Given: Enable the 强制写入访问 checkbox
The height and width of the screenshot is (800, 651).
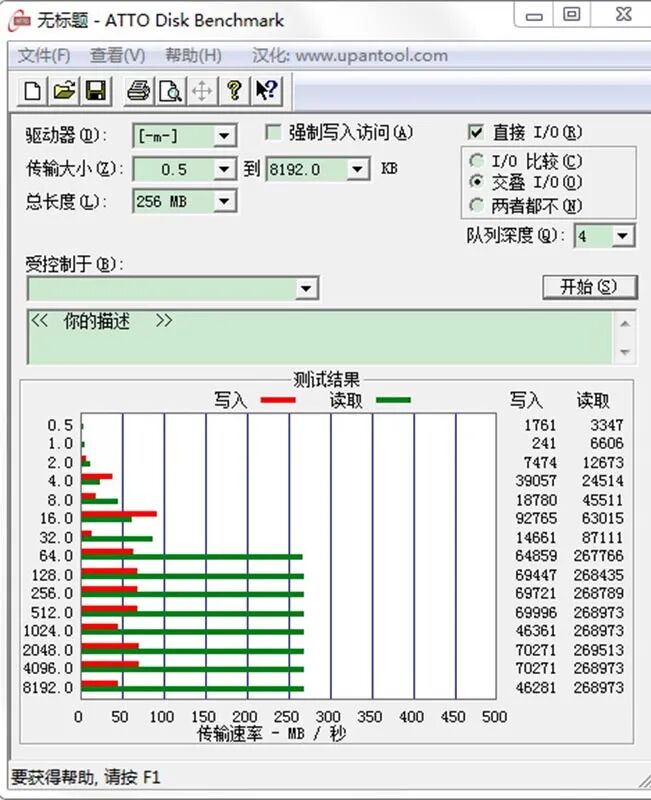Looking at the screenshot, I should point(273,133).
